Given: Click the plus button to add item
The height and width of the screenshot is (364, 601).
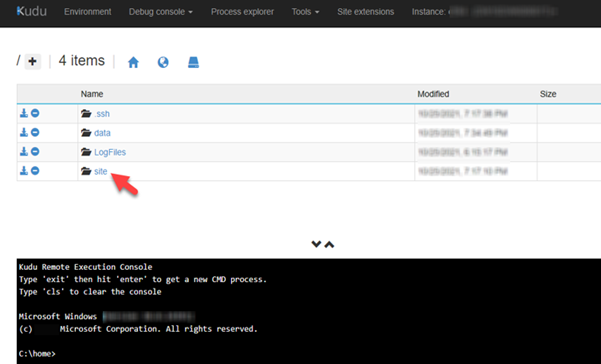Looking at the screenshot, I should coord(33,61).
